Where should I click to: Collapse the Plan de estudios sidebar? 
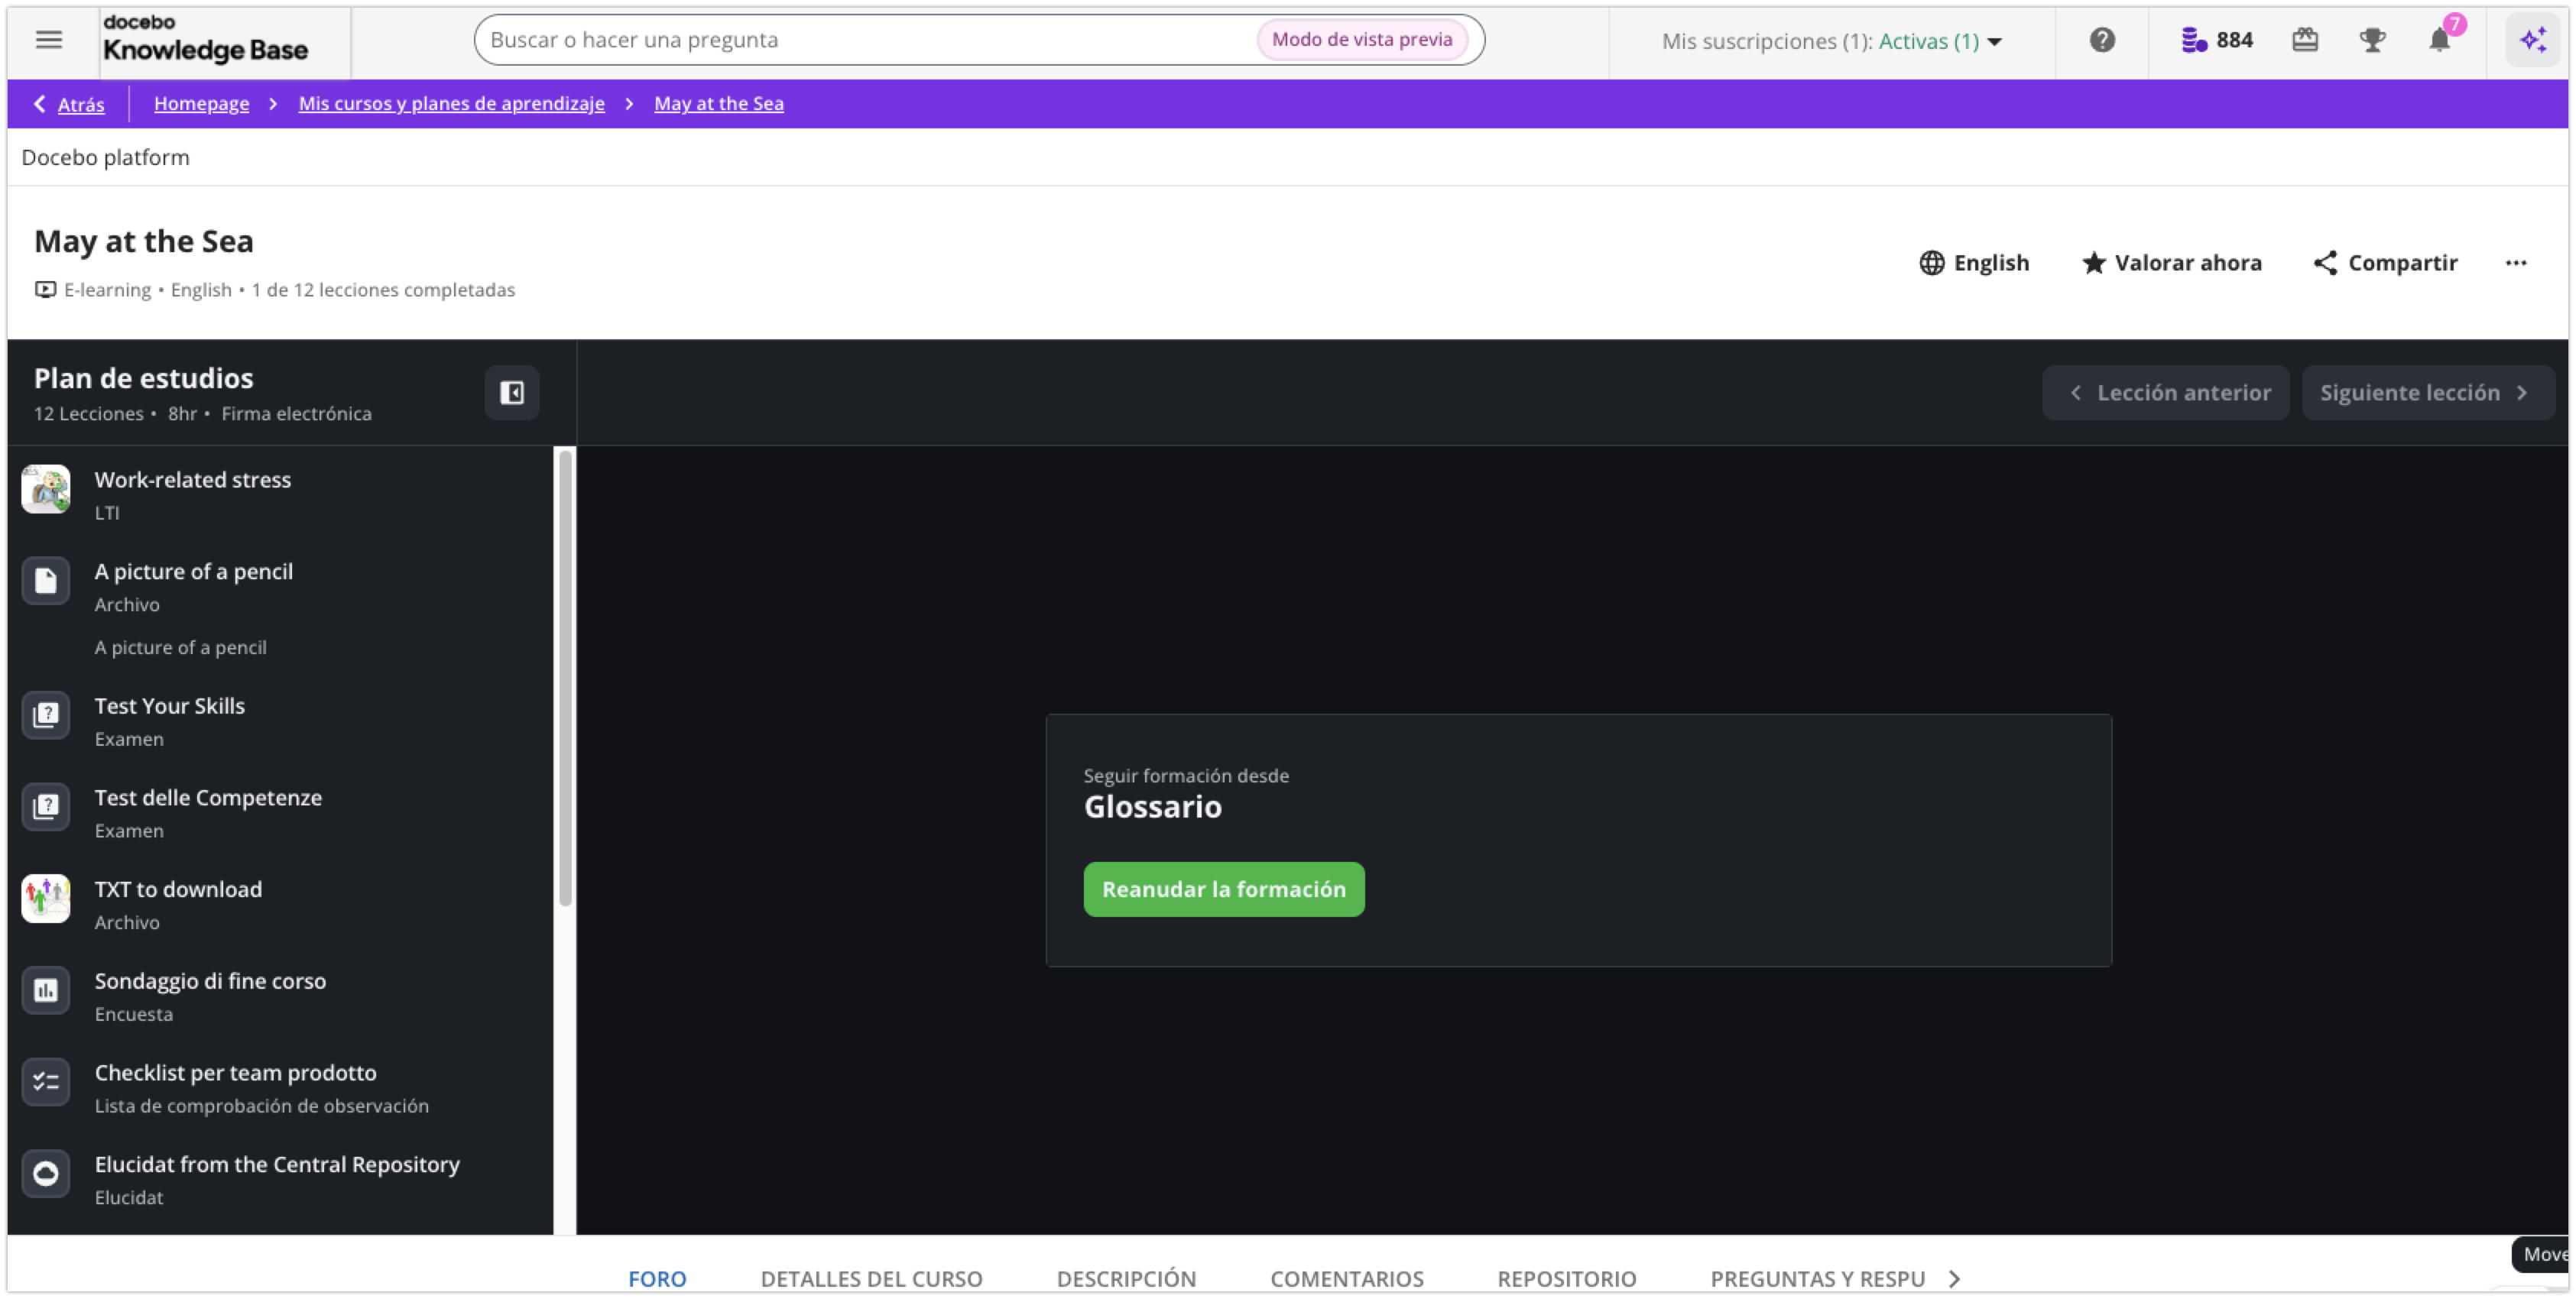point(512,393)
